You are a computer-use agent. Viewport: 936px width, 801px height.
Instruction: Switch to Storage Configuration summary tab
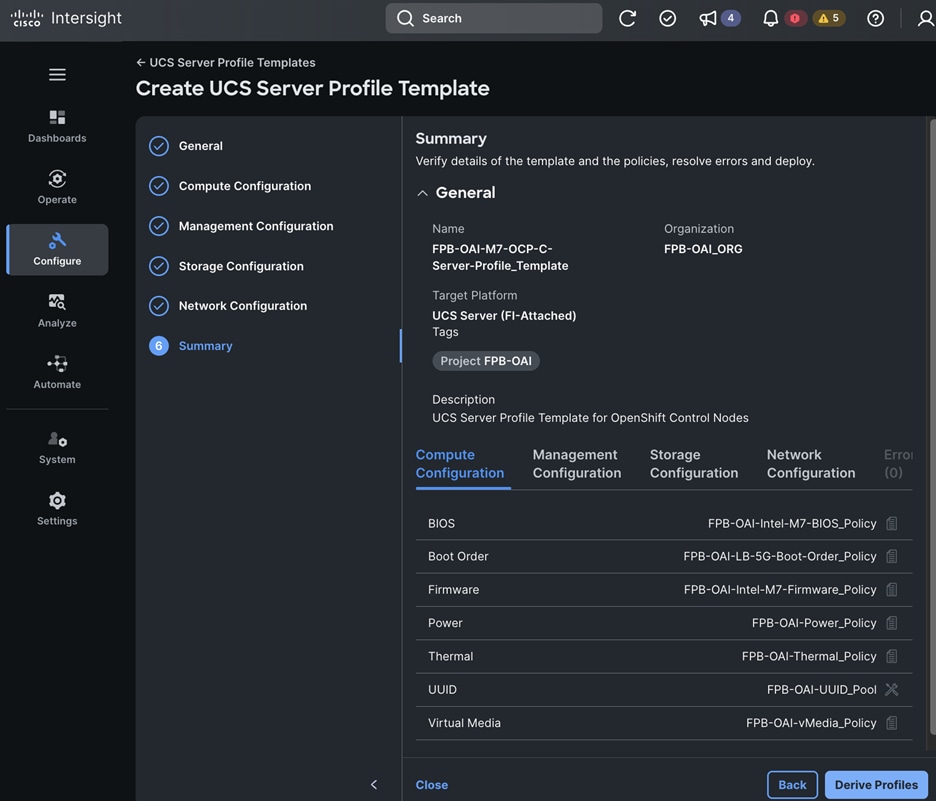694,464
